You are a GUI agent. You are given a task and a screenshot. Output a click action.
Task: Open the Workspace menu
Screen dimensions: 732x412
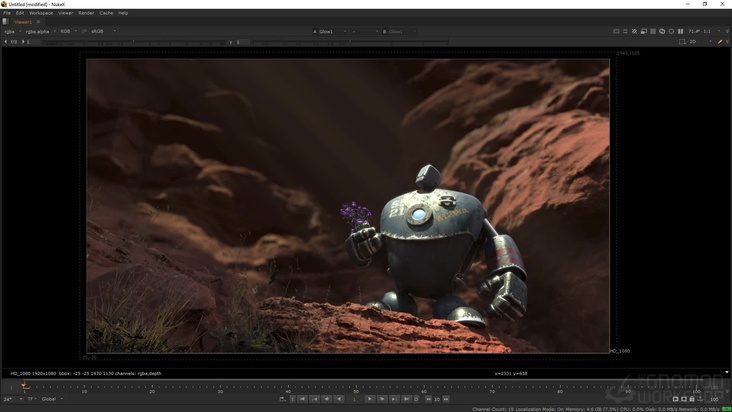(x=41, y=13)
